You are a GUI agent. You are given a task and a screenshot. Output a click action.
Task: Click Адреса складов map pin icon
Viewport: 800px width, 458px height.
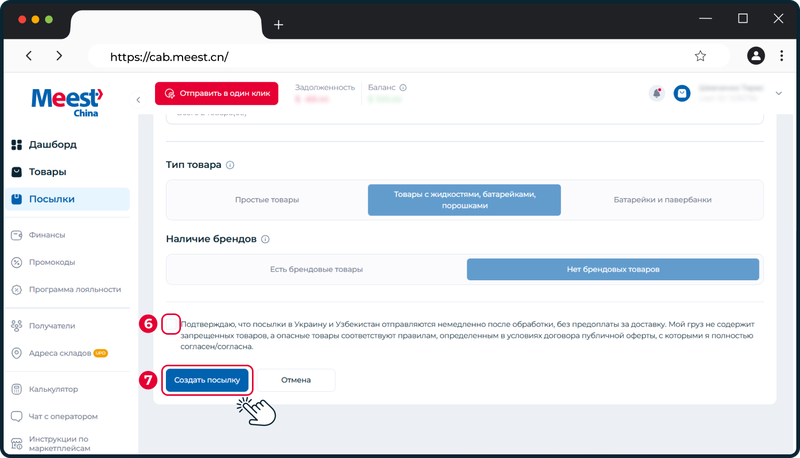click(16, 353)
